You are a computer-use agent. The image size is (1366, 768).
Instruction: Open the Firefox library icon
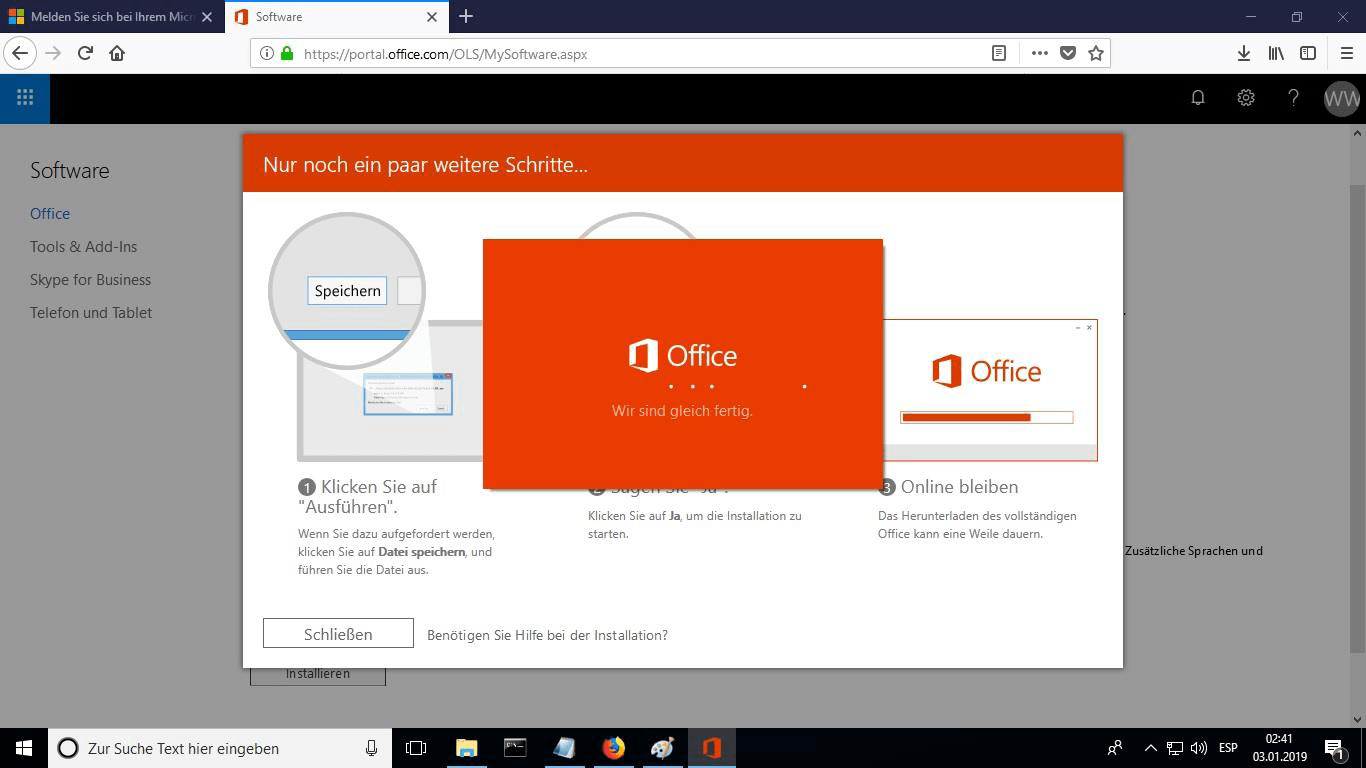pyautogui.click(x=1276, y=54)
